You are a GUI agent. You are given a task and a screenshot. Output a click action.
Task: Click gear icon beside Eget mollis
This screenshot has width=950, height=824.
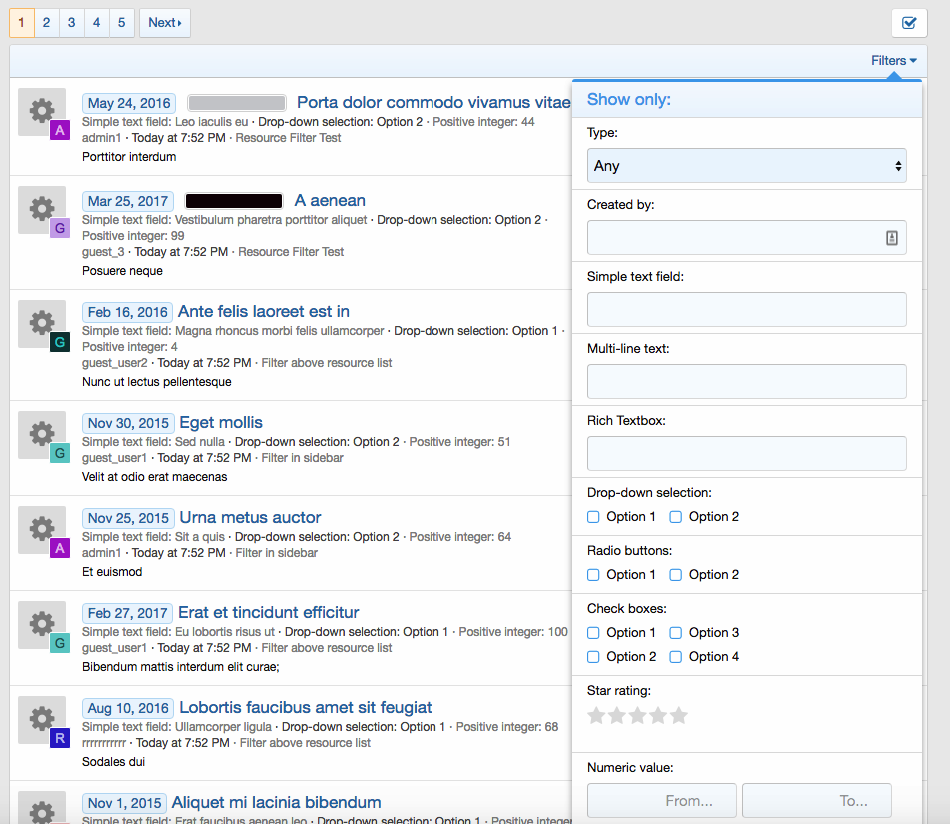click(42, 433)
